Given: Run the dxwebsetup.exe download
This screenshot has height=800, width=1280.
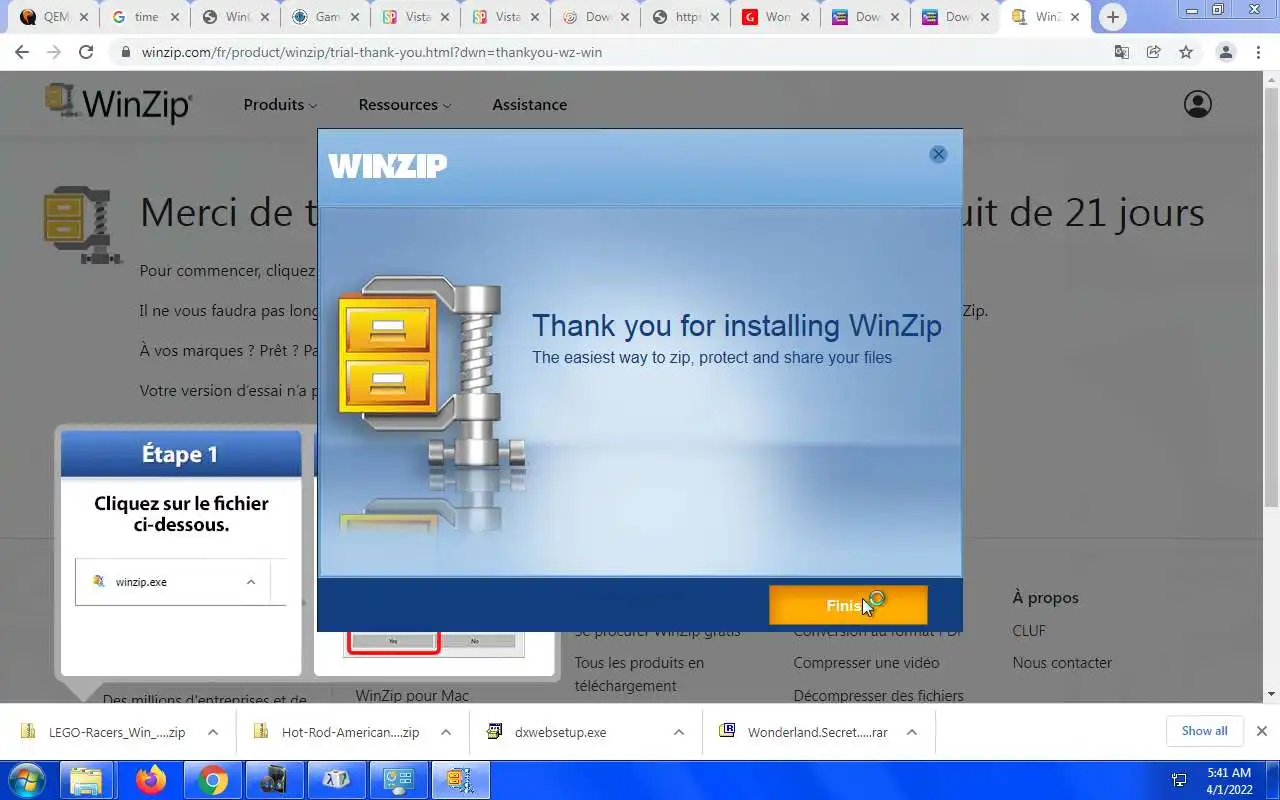Looking at the screenshot, I should [560, 732].
